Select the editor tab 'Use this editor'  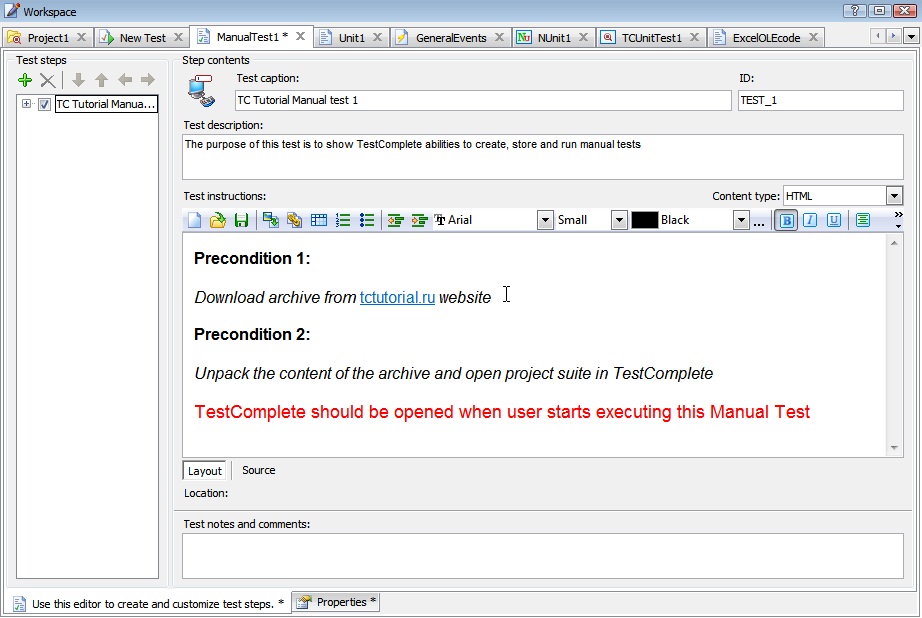[149, 604]
